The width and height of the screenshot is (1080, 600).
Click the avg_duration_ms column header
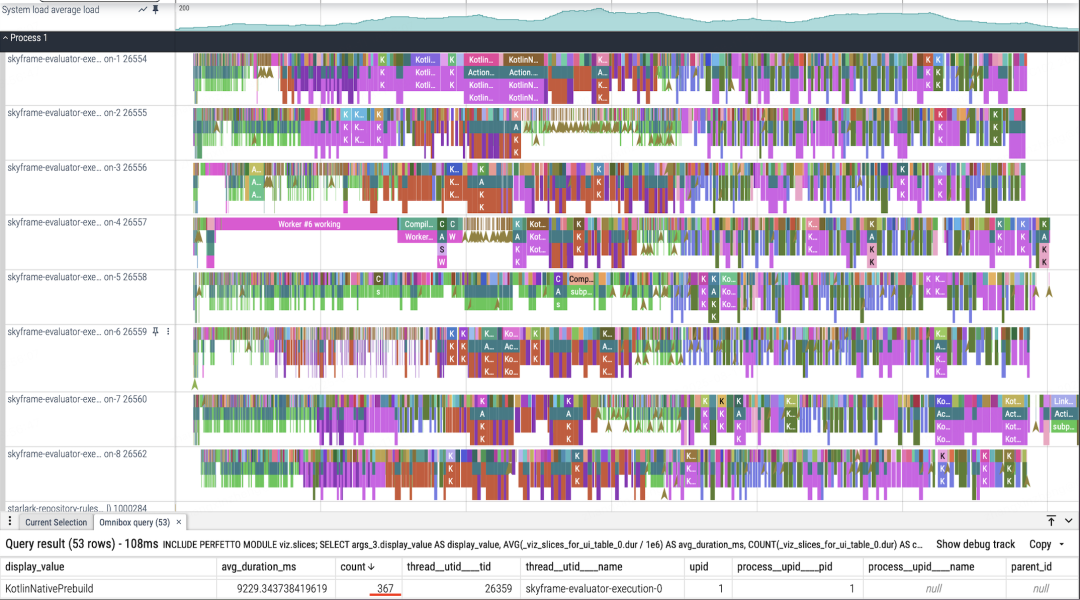tap(258, 567)
